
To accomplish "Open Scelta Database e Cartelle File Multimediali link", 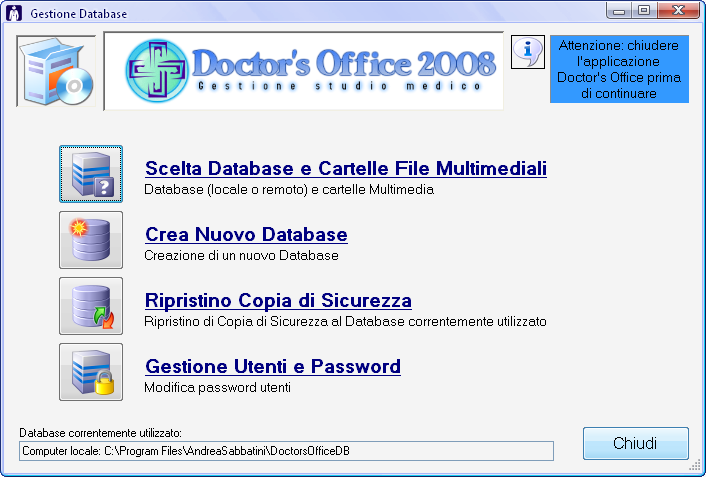I will (x=346, y=168).
